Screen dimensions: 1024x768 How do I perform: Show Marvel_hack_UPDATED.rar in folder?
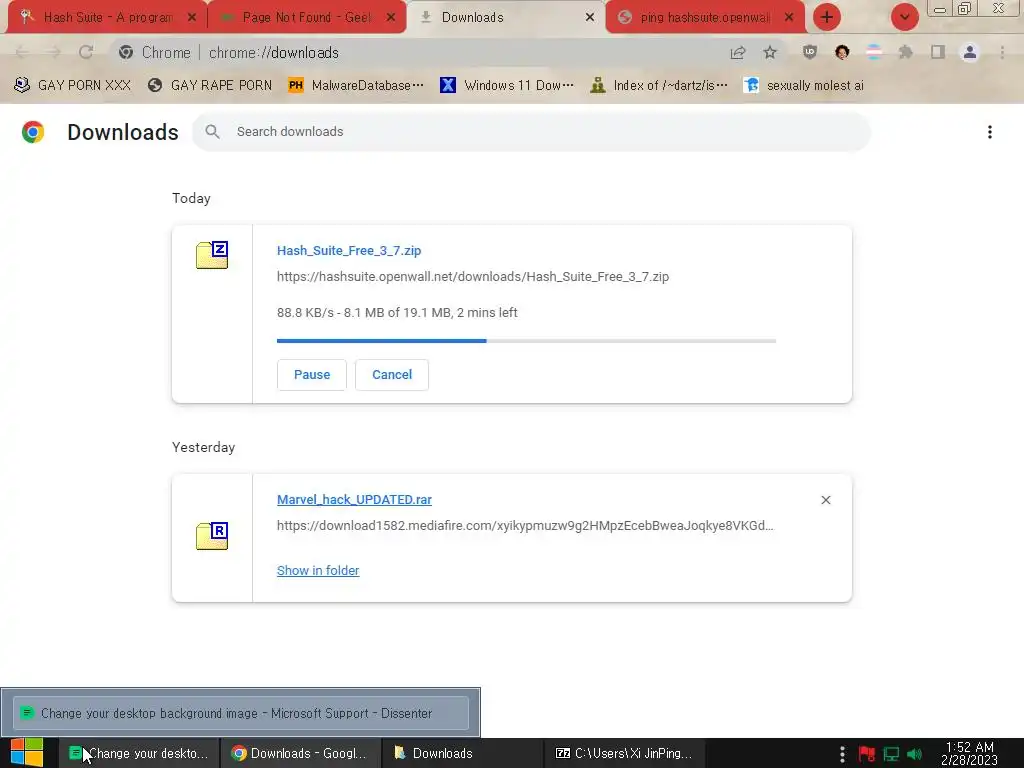pos(318,571)
